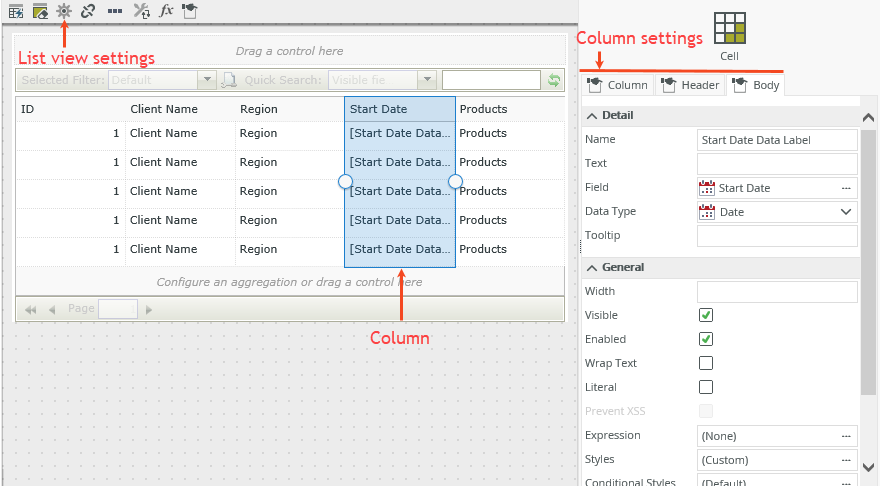Click the chain link icon in toolbar
The width and height of the screenshot is (880, 486).
[88, 11]
